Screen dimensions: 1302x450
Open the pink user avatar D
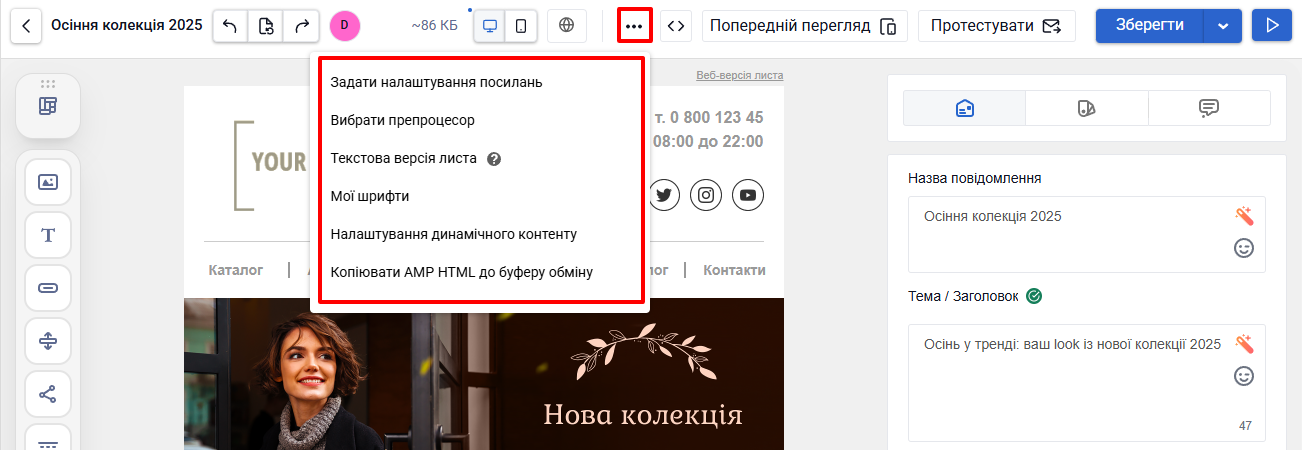[x=344, y=25]
